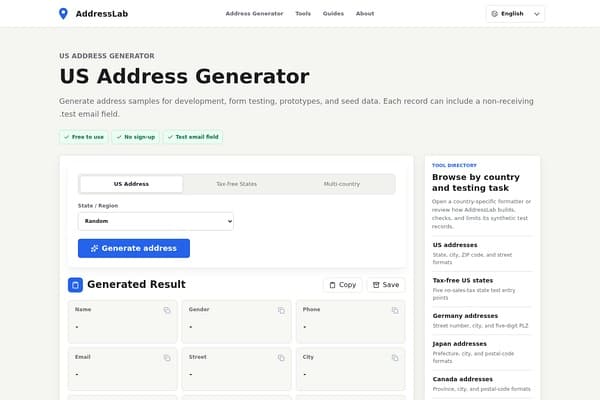Click the State / Region label
Viewport: 600px width, 400px height.
(98, 206)
